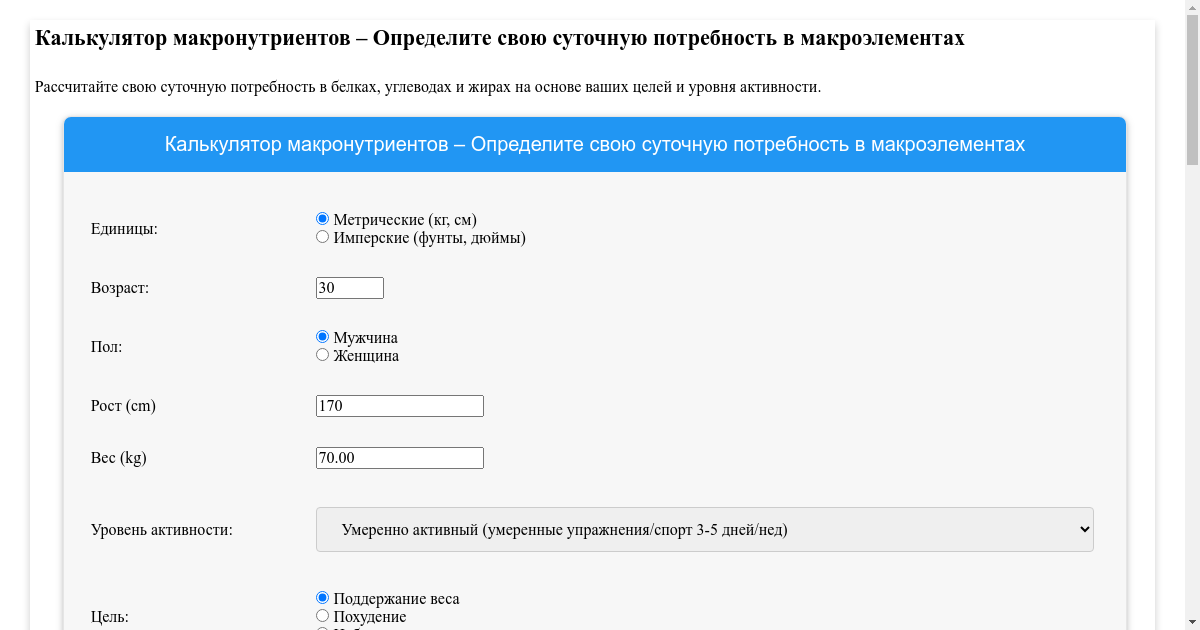The height and width of the screenshot is (630, 1200).
Task: Click the blue calculator title banner
Action: click(595, 145)
